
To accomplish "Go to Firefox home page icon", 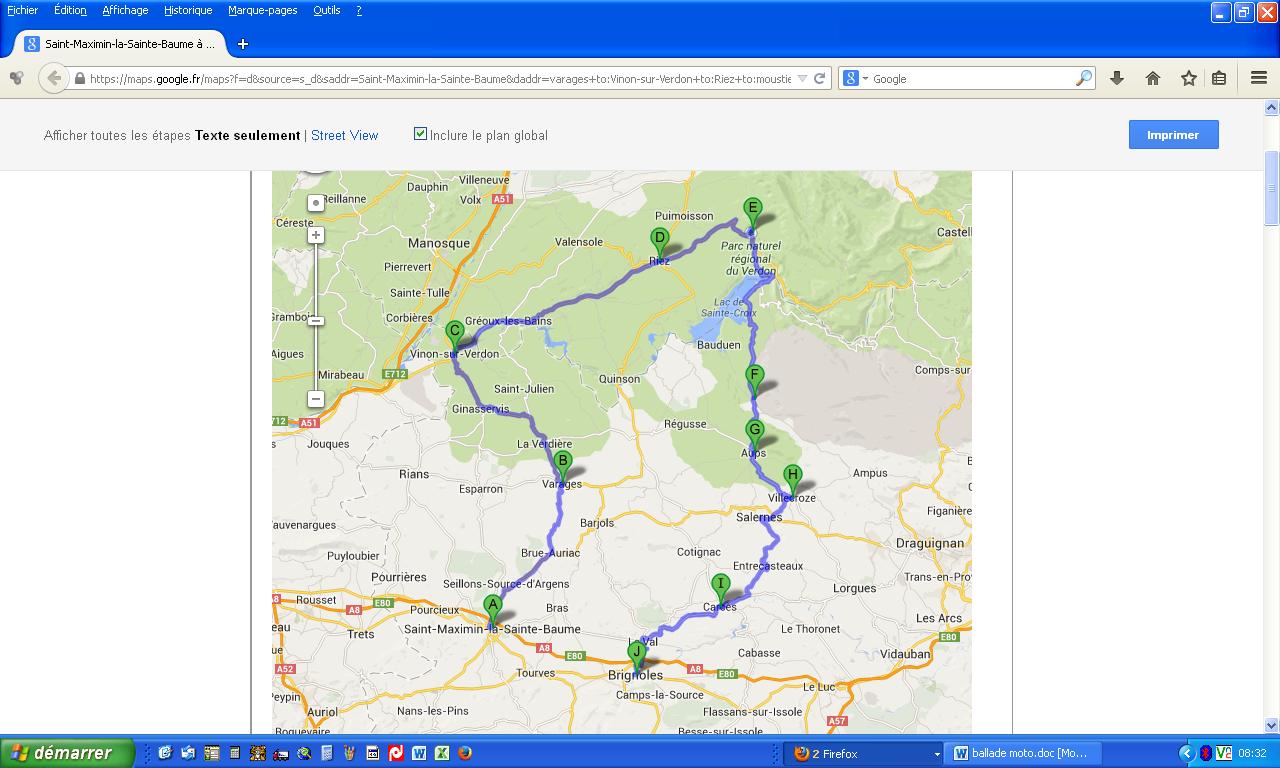I will [x=1153, y=78].
